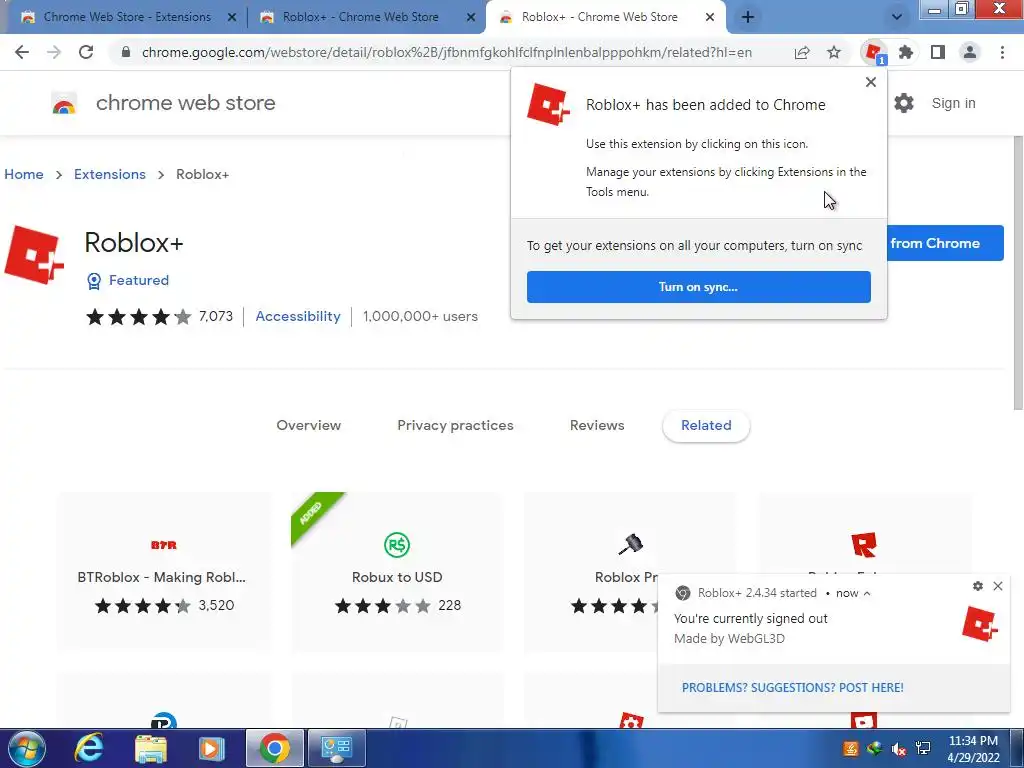Click the Chrome Web Store rainbow logo

(x=64, y=104)
